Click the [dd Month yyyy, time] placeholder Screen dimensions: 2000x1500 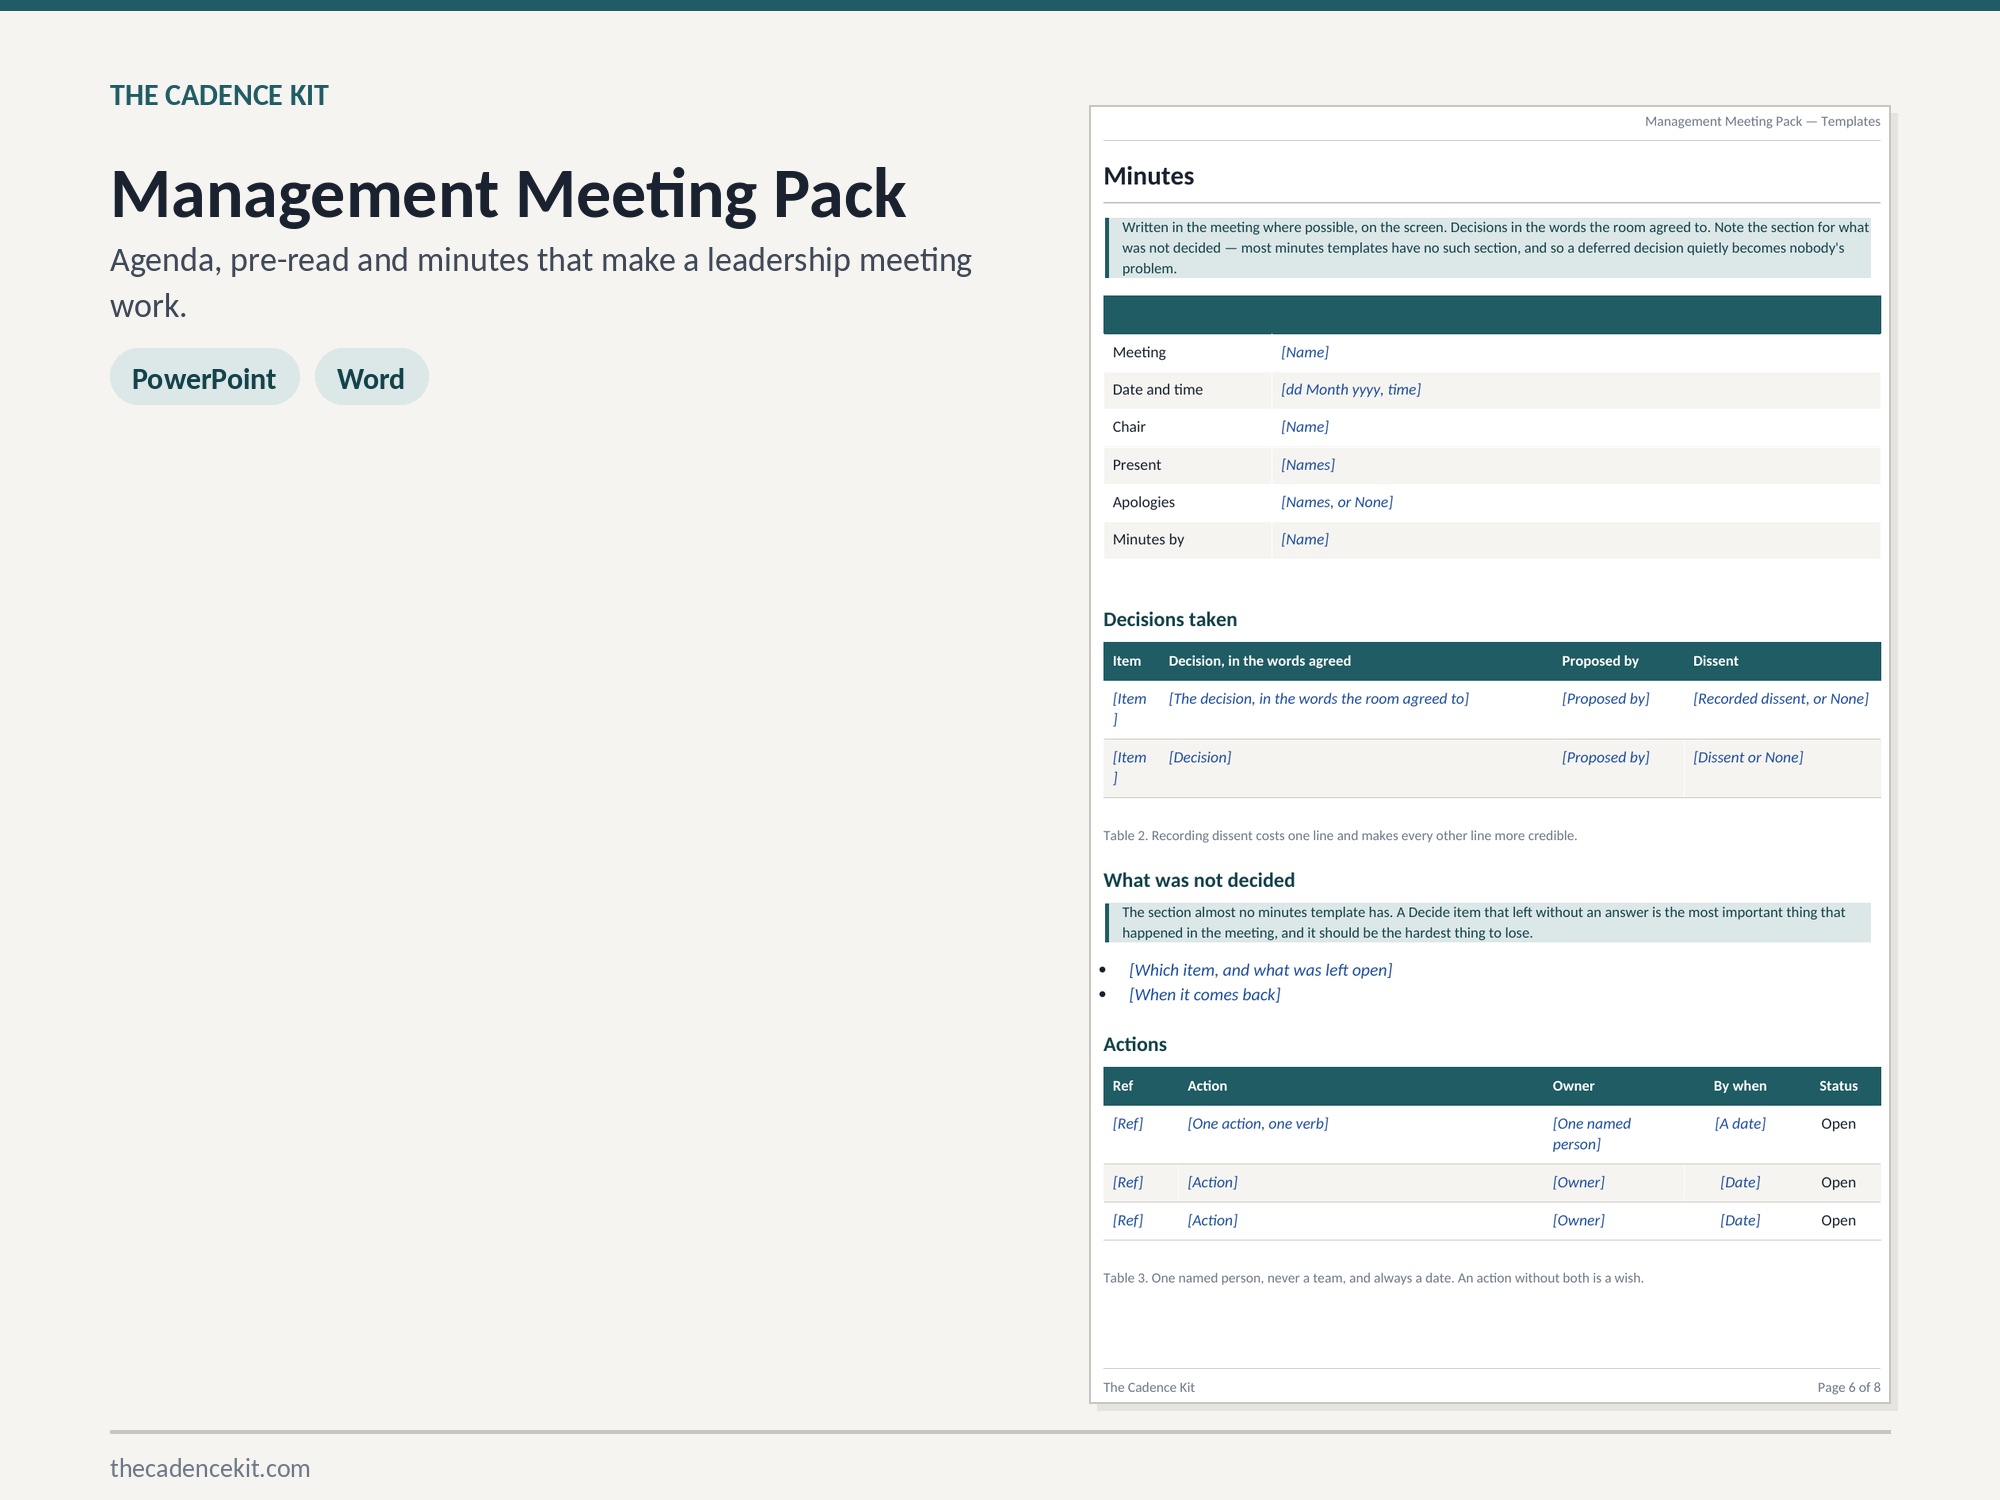pos(1350,389)
